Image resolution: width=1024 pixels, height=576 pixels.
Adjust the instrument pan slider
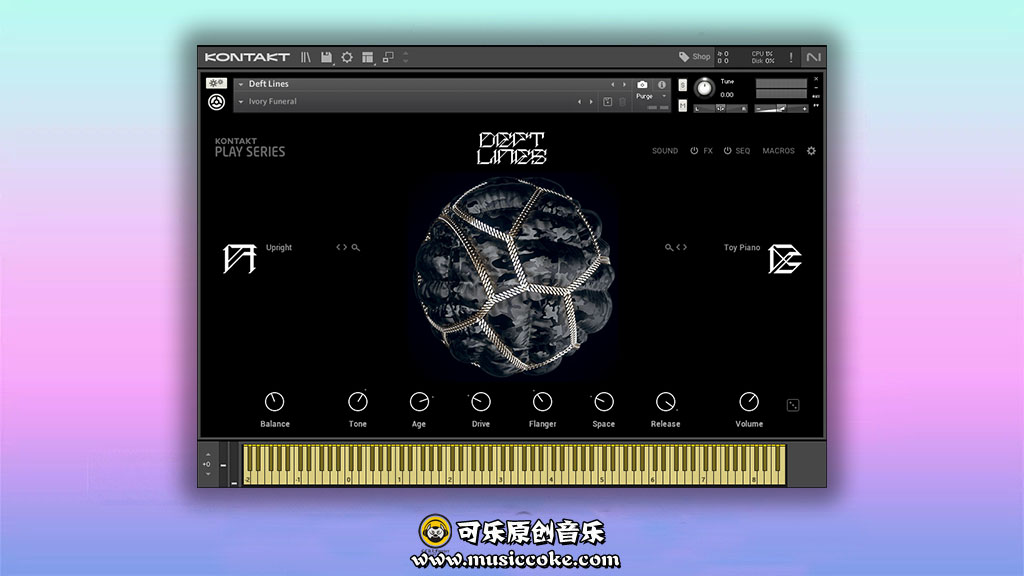pyautogui.click(x=720, y=108)
